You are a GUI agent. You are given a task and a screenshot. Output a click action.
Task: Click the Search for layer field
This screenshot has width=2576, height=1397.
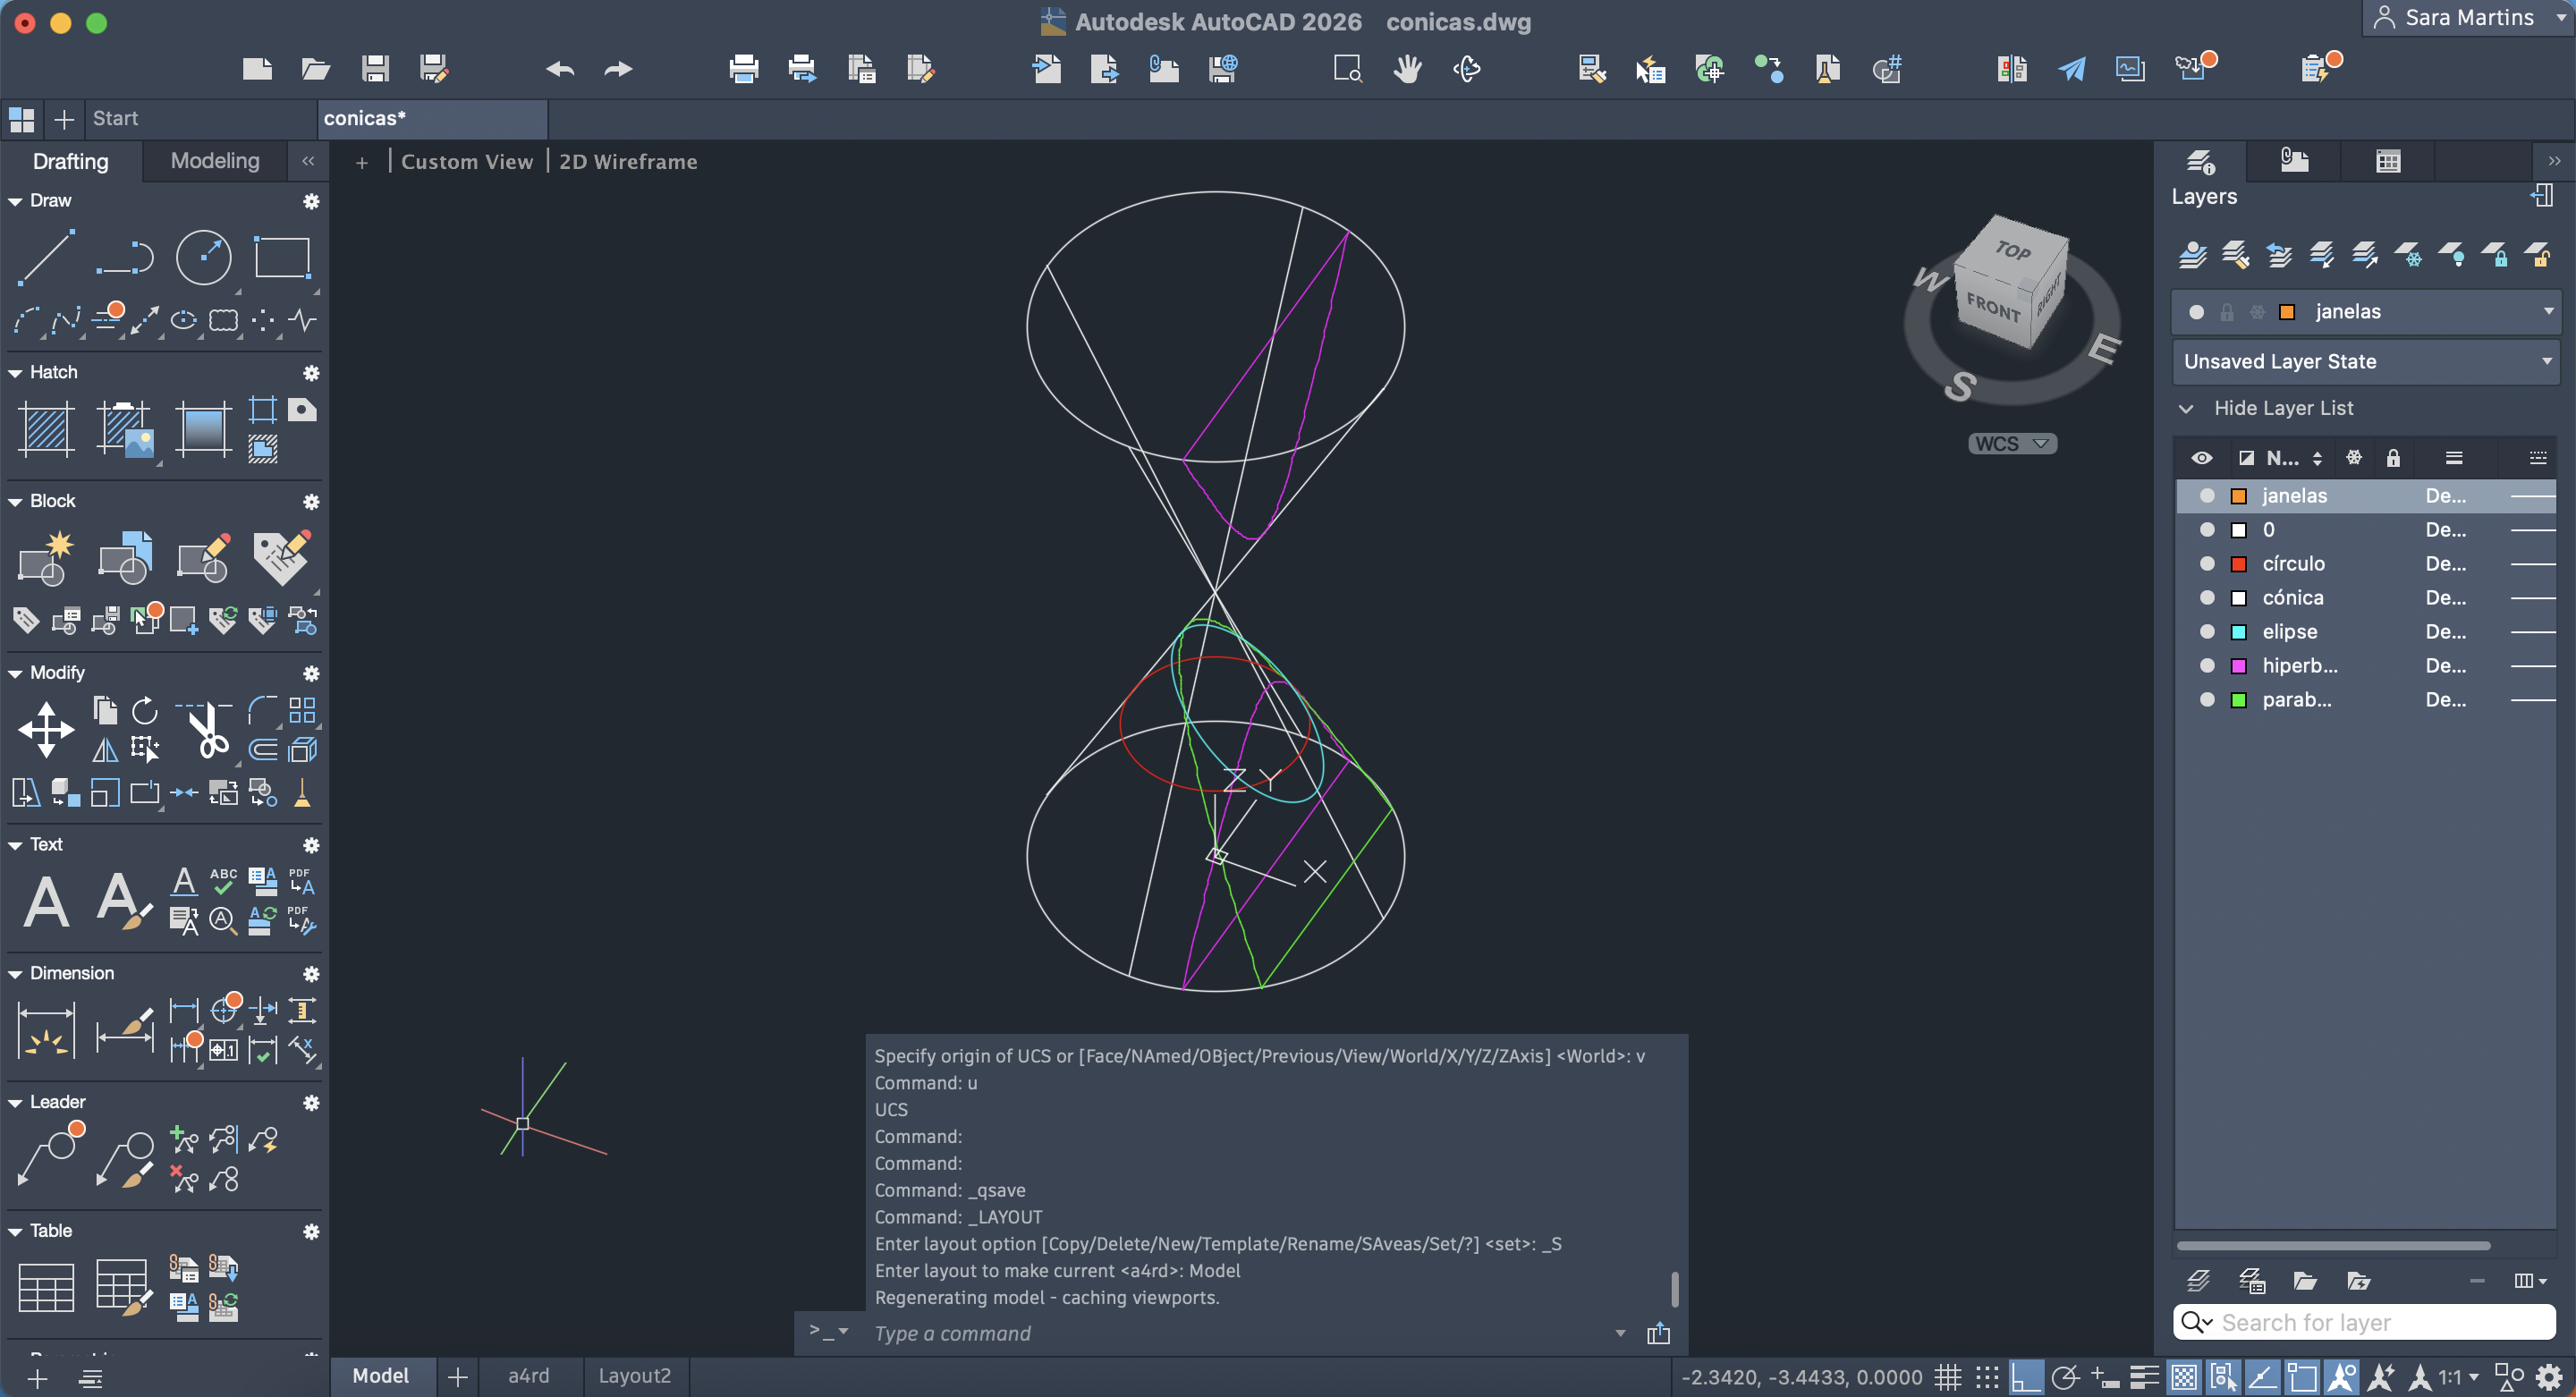[2380, 1323]
